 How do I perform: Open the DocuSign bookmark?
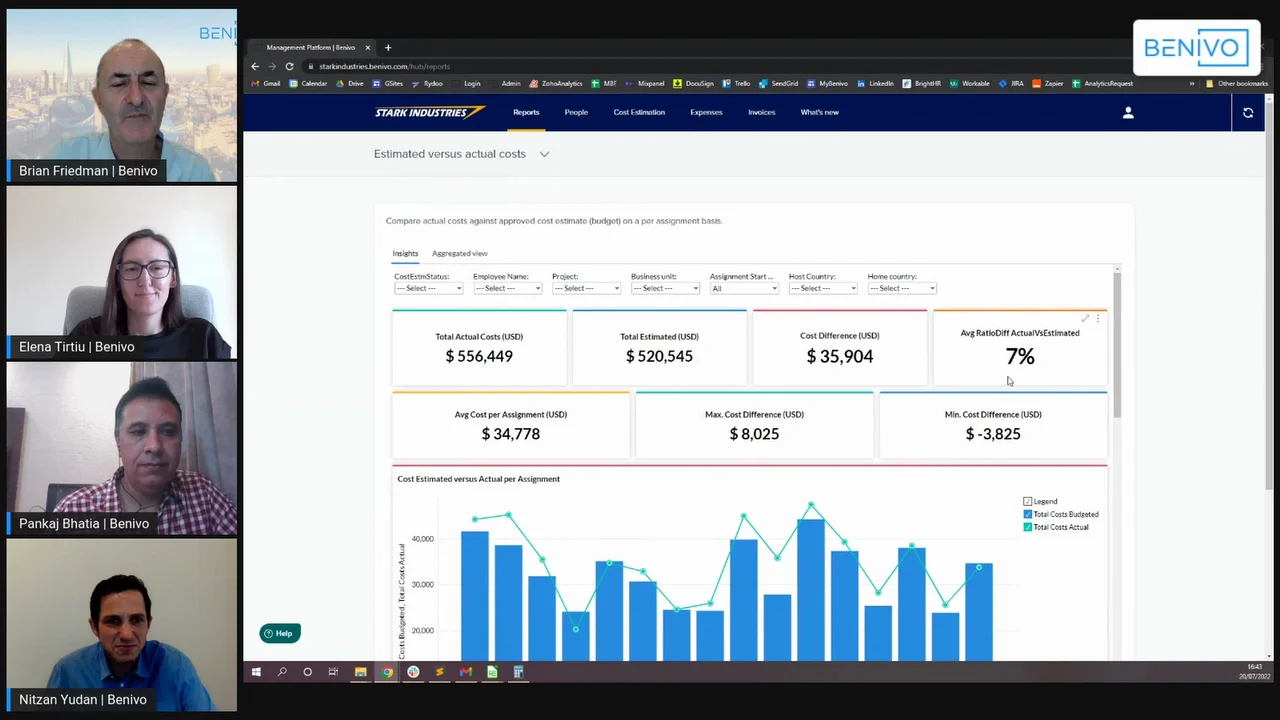(x=693, y=84)
